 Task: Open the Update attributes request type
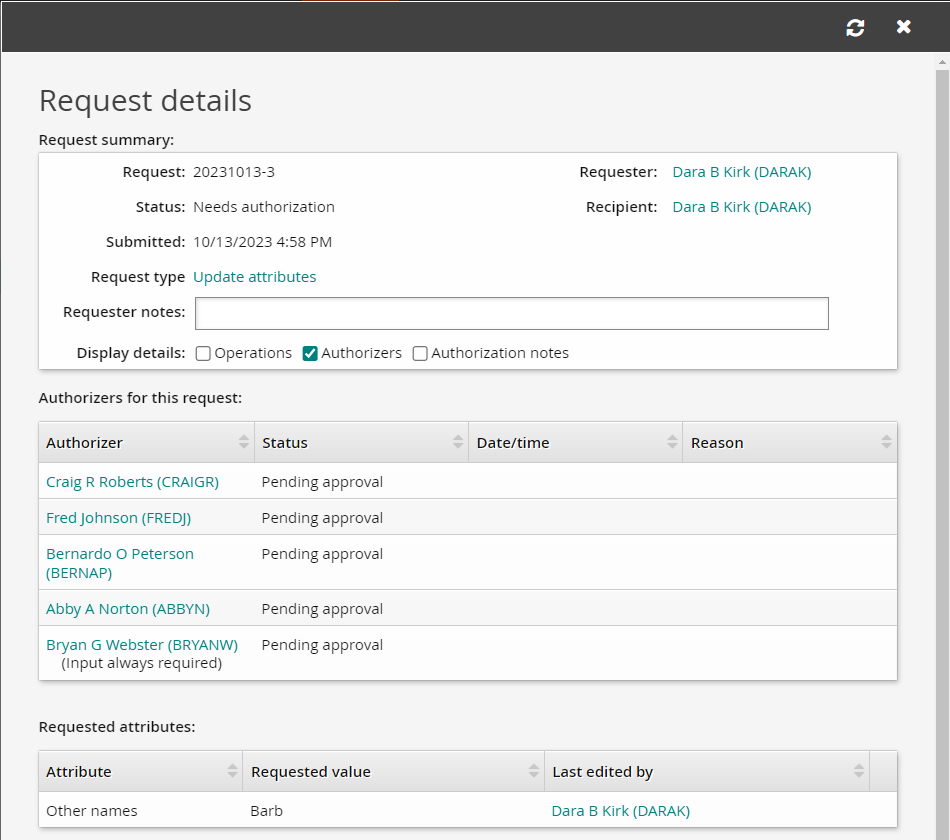[254, 277]
